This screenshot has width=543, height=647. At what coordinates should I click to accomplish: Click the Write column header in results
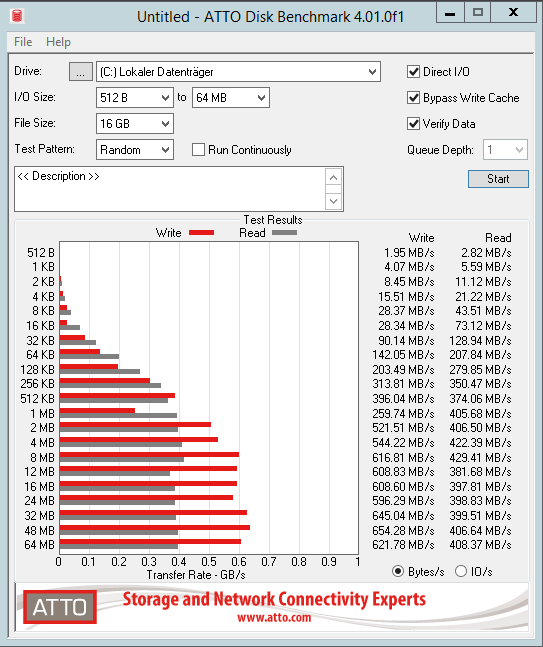coord(421,238)
